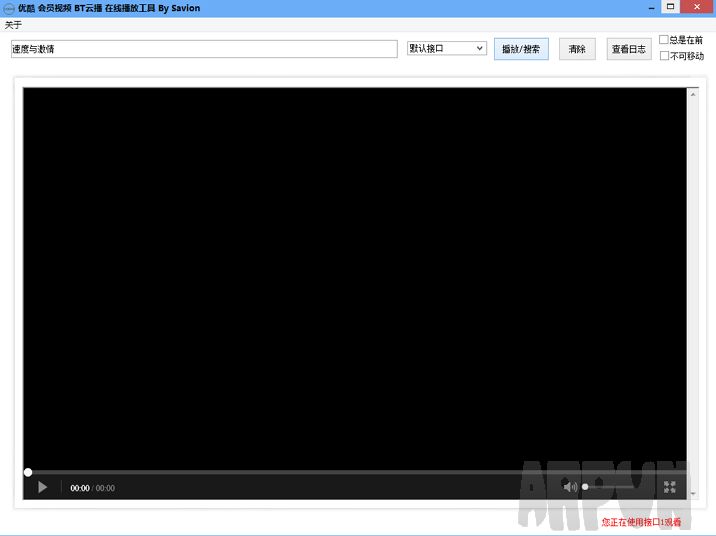Adjust the volume slider knob

coord(586,487)
